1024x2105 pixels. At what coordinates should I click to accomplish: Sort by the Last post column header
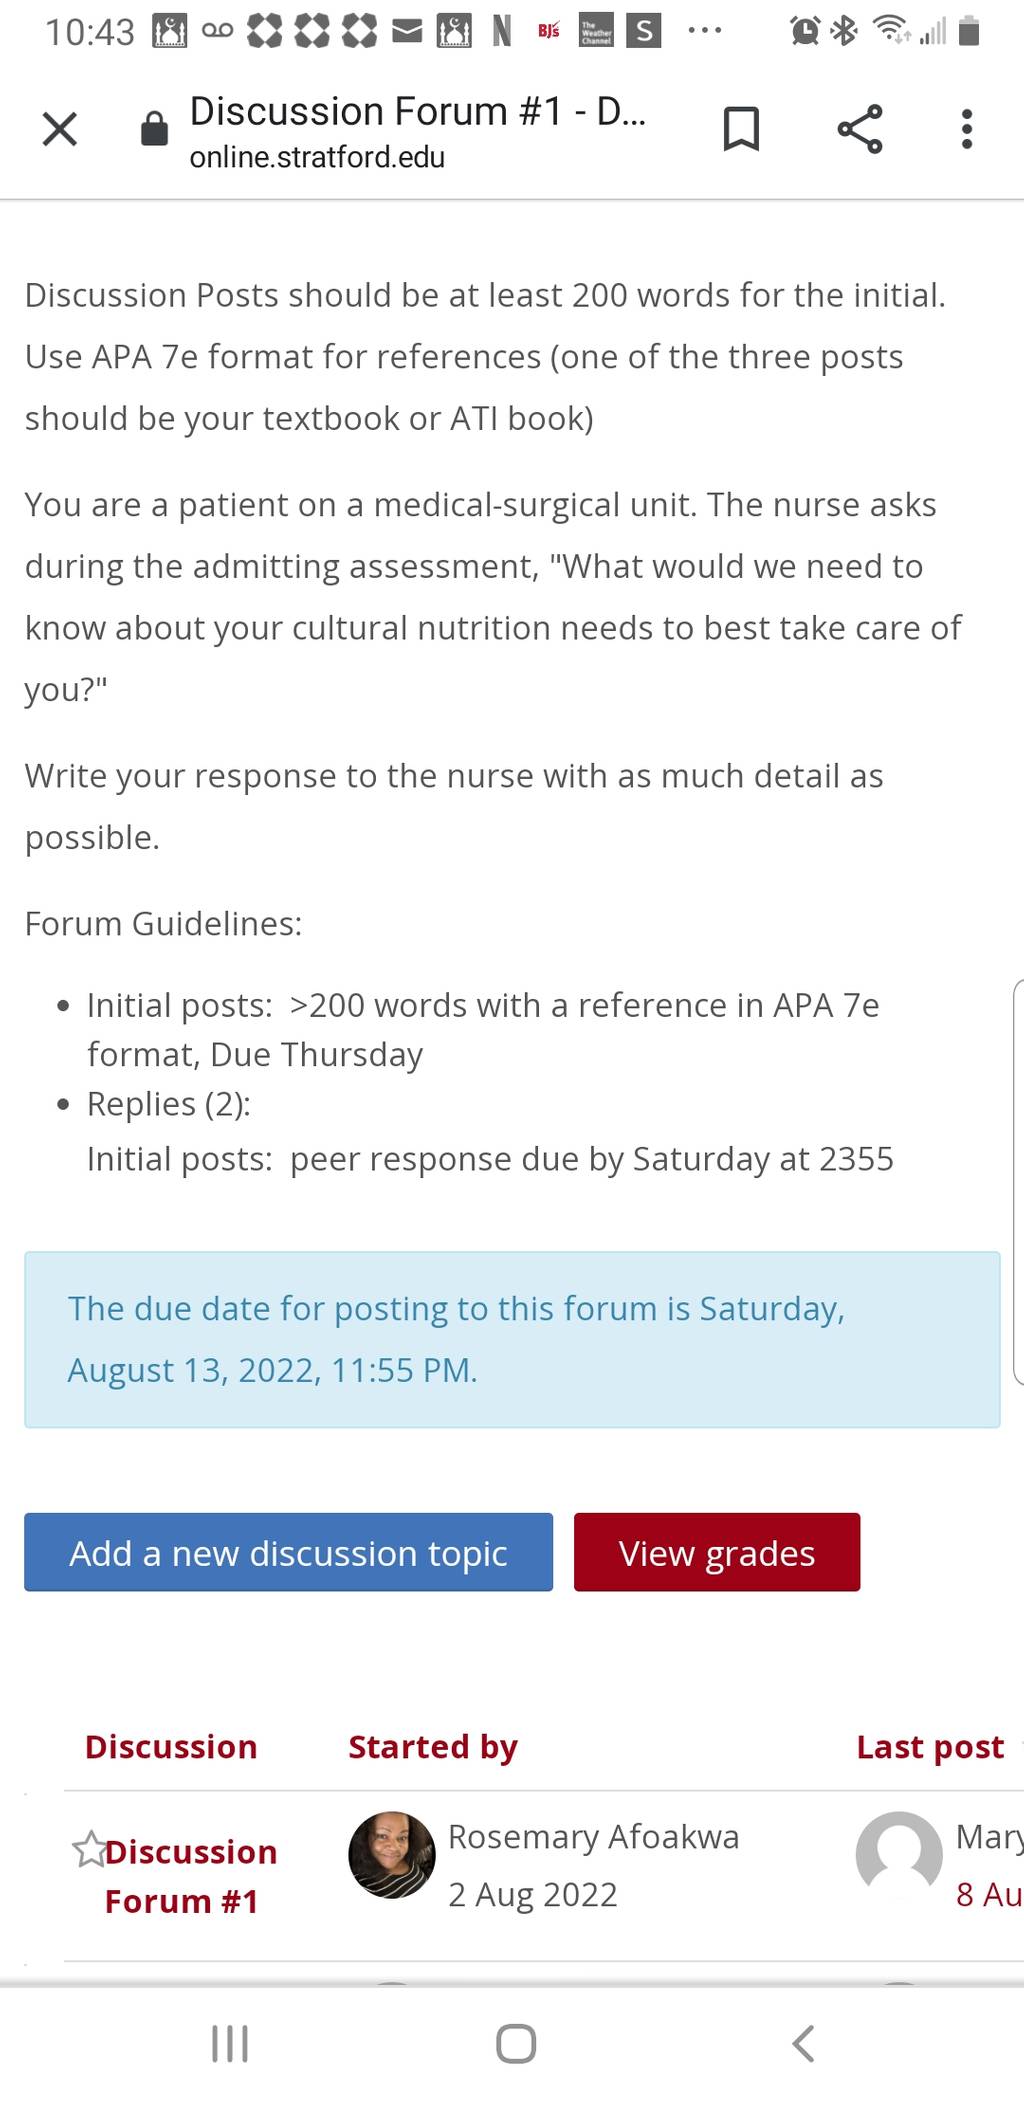[x=930, y=1746]
